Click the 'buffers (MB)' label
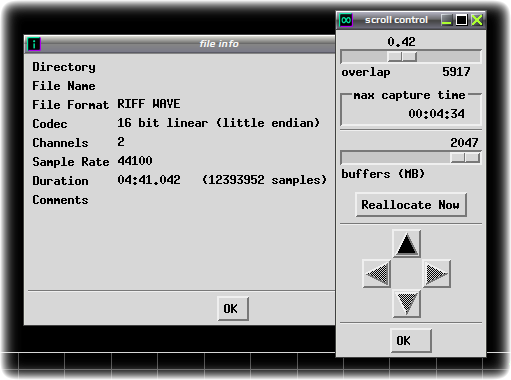Image resolution: width=511 pixels, height=380 pixels. pyautogui.click(x=383, y=174)
